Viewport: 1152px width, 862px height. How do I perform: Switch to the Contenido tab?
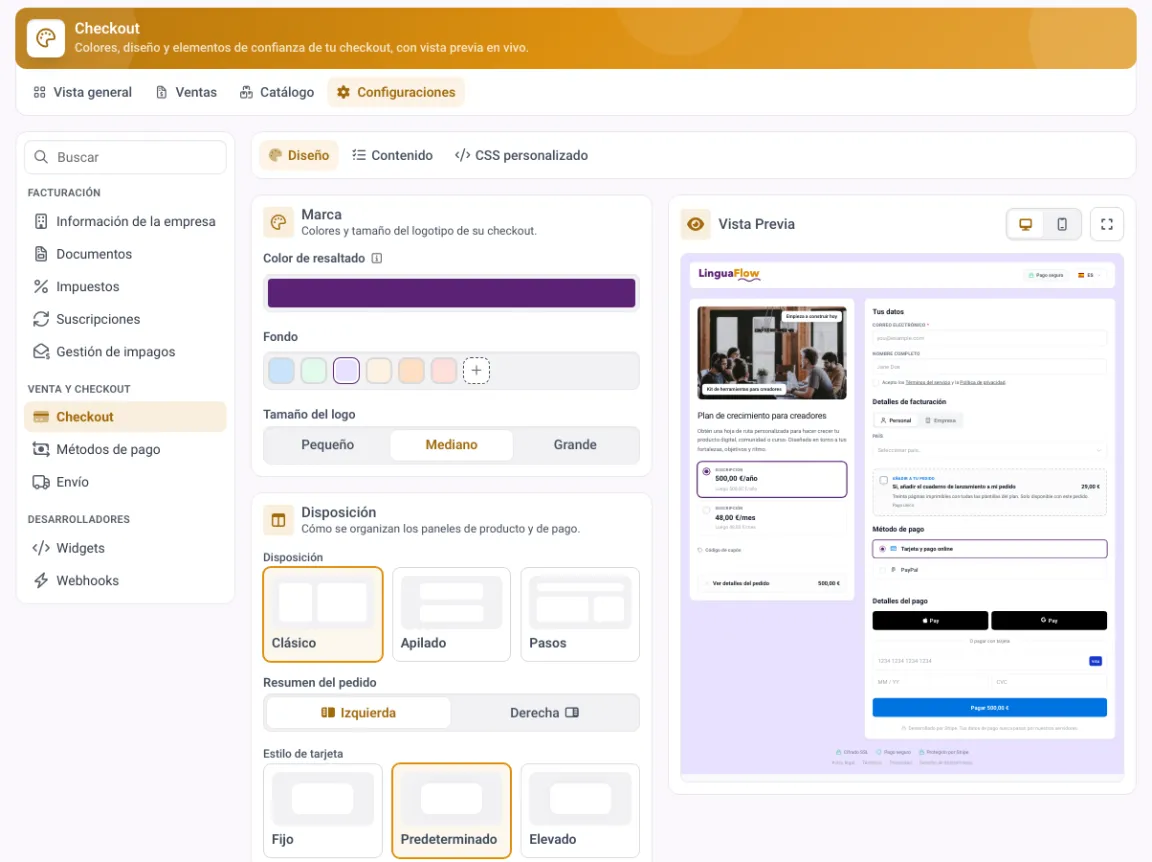pyautogui.click(x=392, y=155)
